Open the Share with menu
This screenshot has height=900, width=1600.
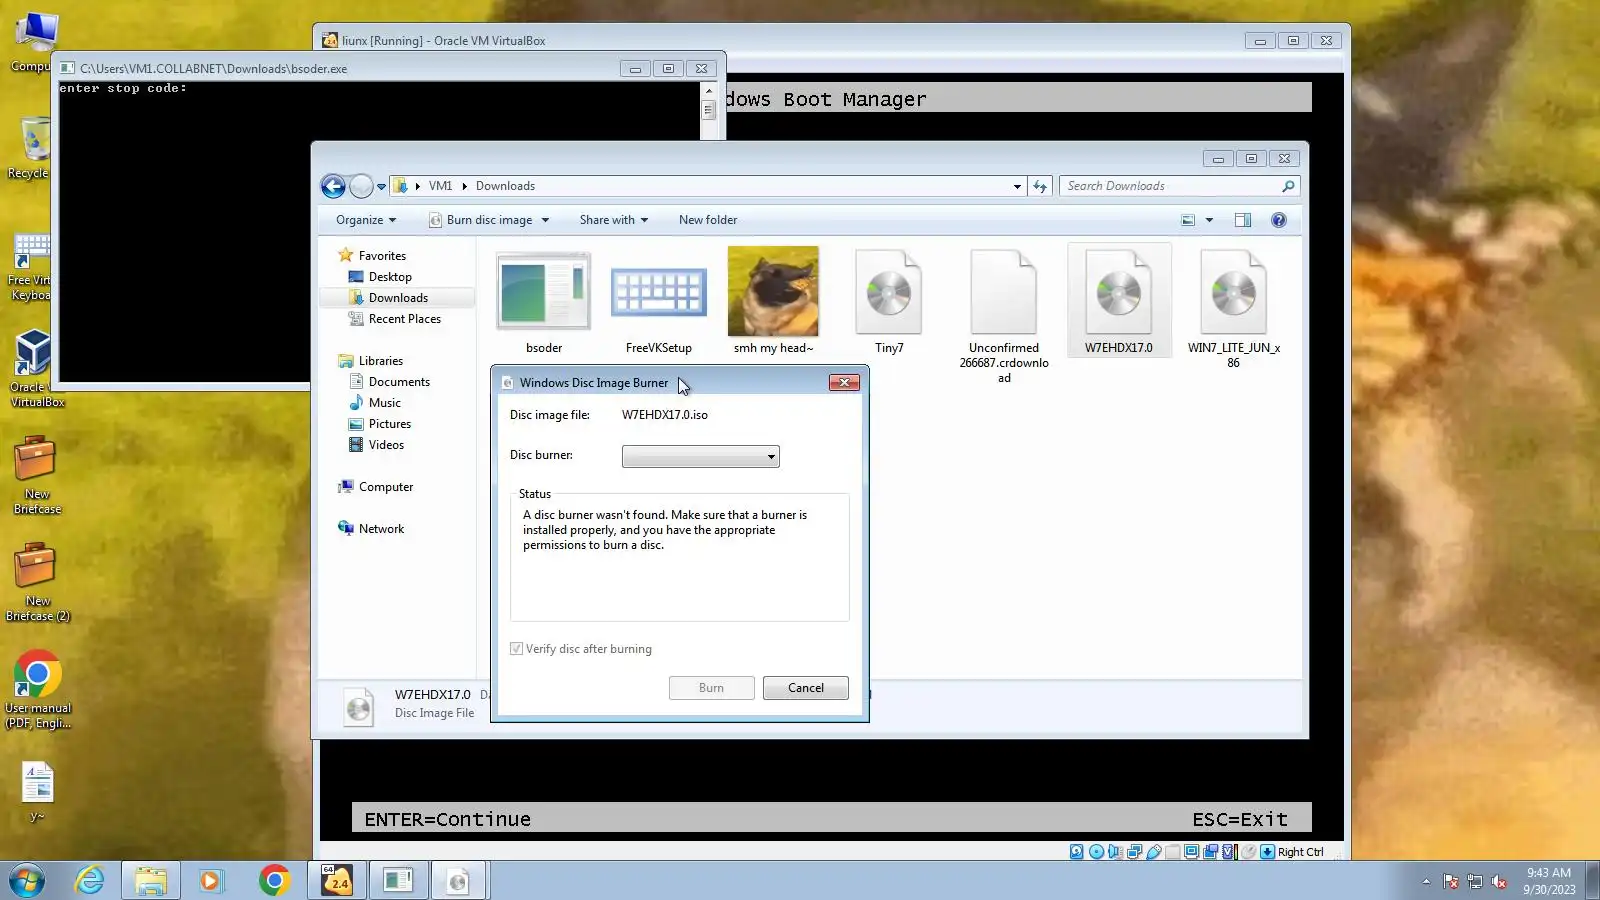point(614,220)
